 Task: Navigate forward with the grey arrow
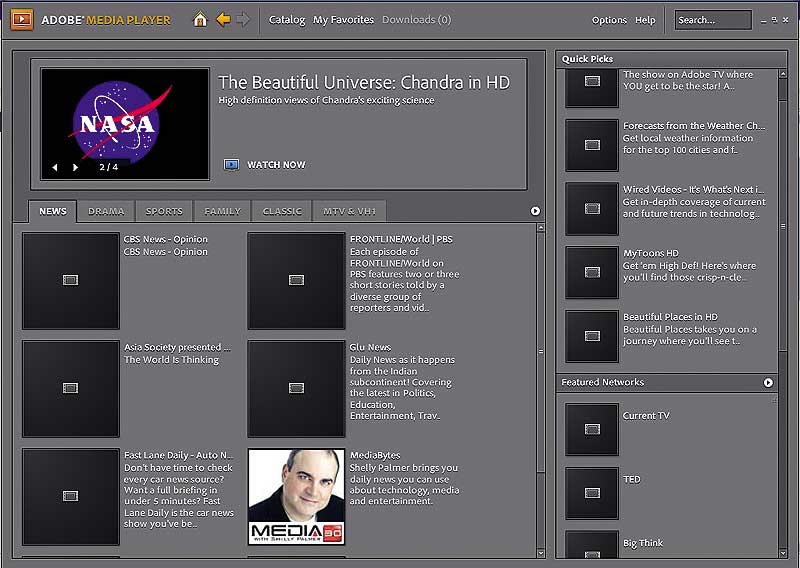tap(243, 19)
